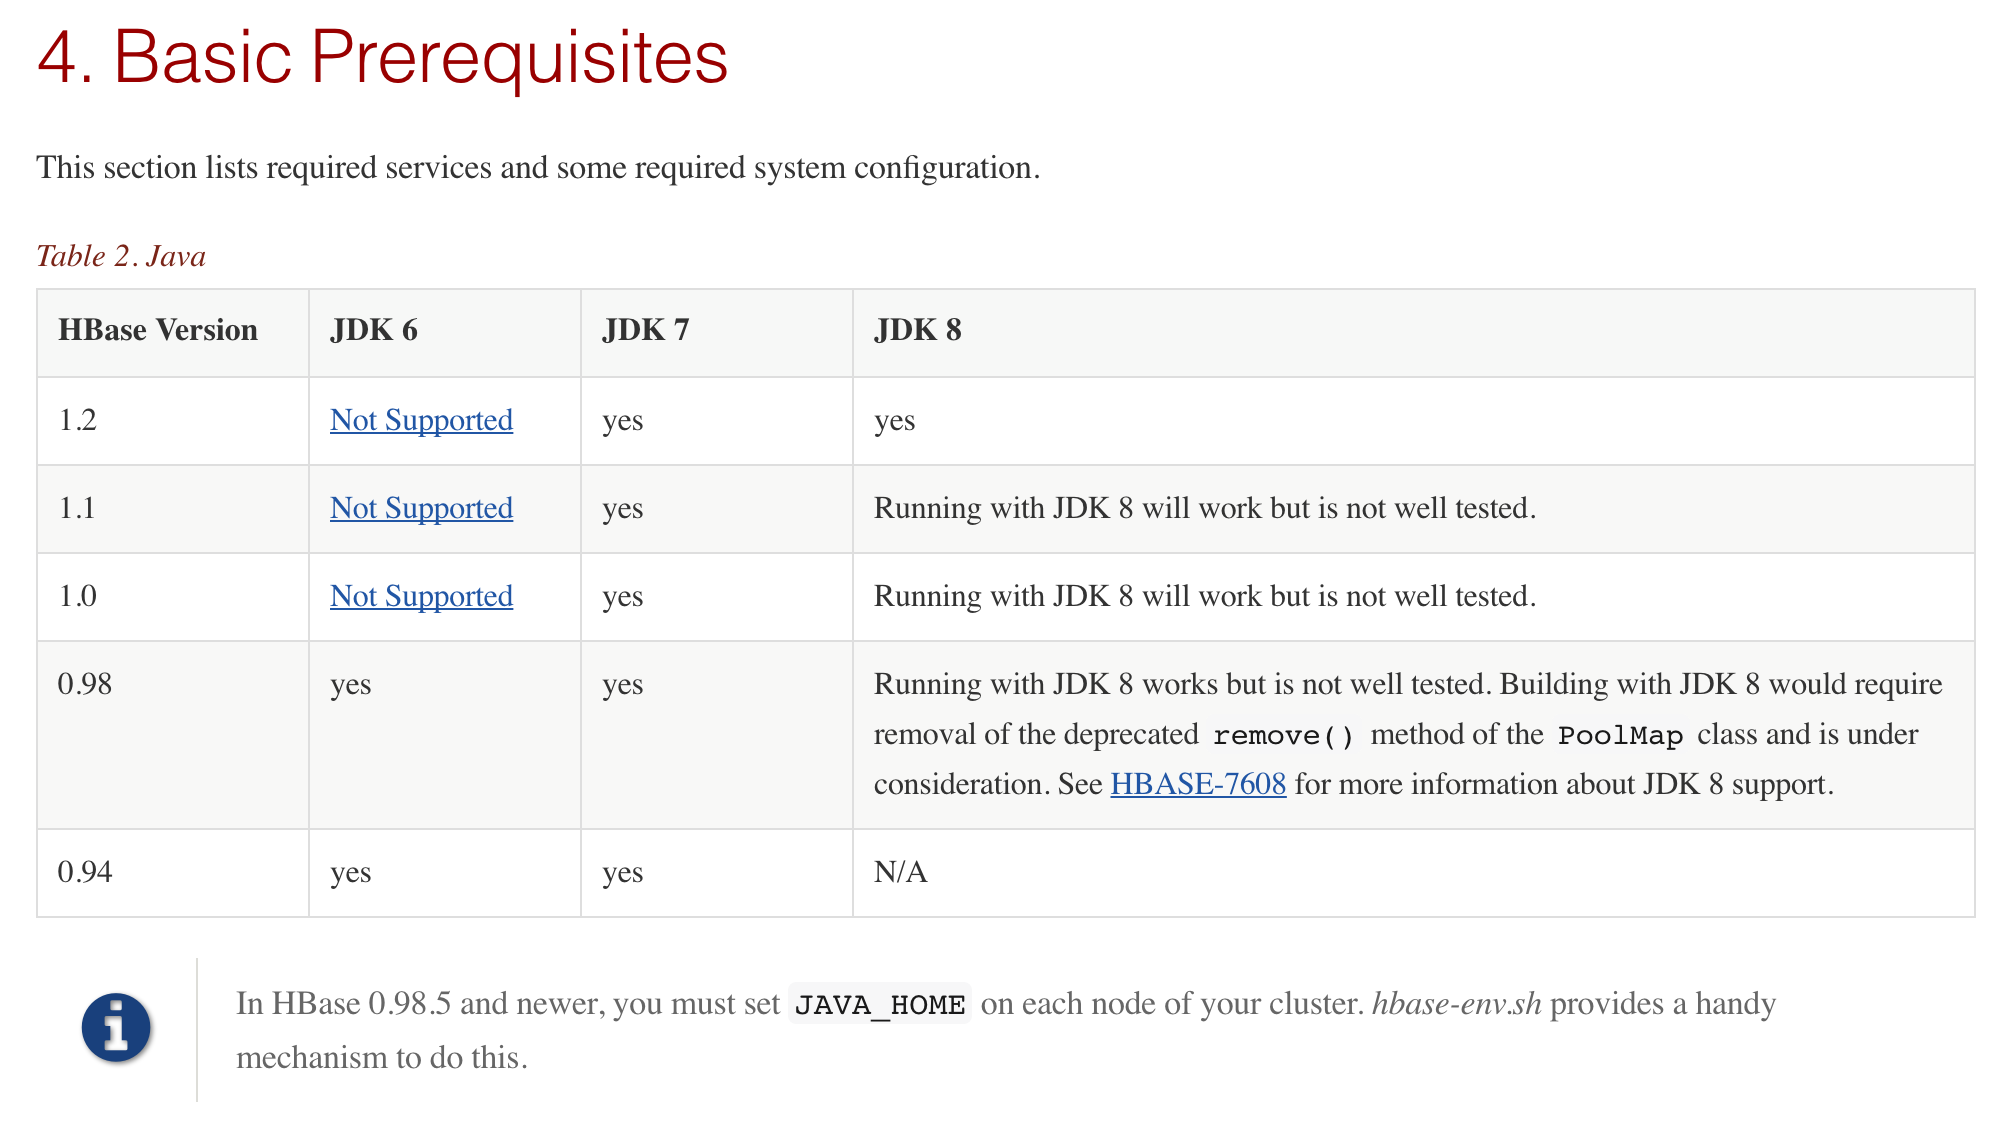Screen dimensions: 2014x1148
Task: Click the JDK 6 column header
Action: point(374,330)
